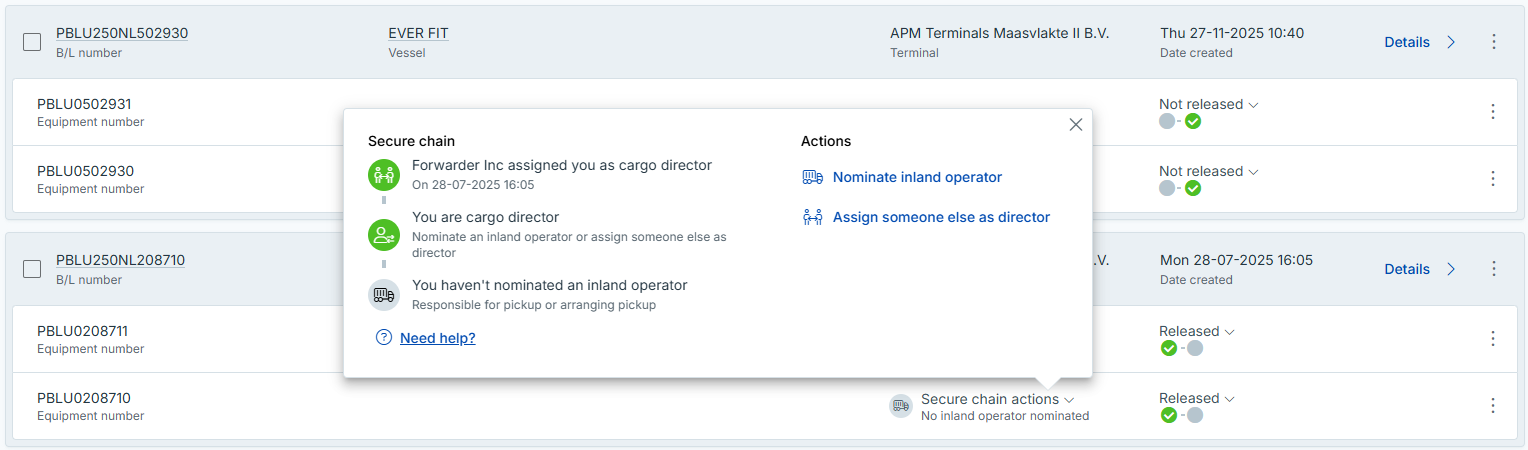Open more options for equipment PBLU0208710
Image resolution: width=1528 pixels, height=450 pixels.
(x=1493, y=406)
